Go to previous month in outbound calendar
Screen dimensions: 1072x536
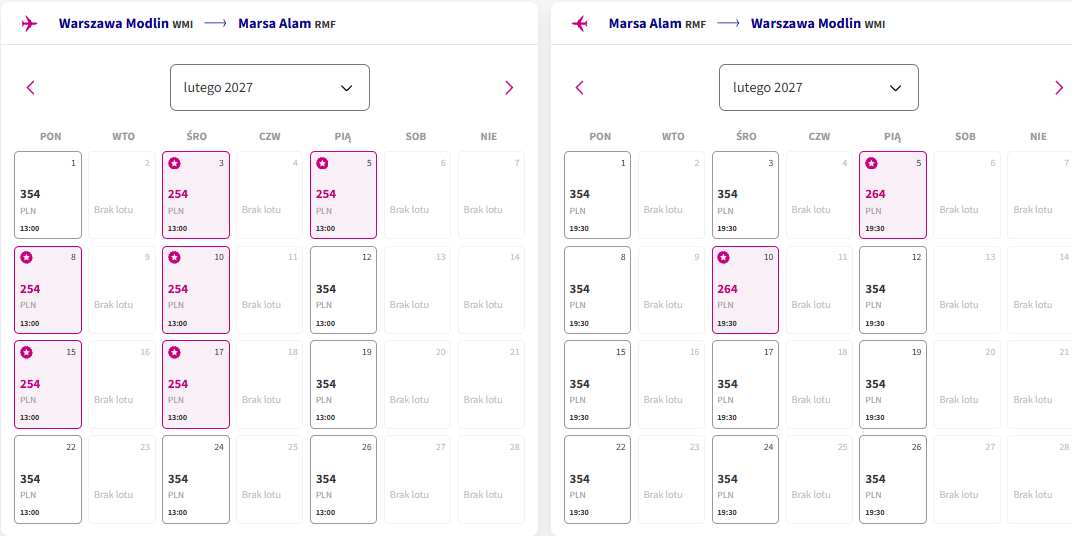tap(30, 88)
